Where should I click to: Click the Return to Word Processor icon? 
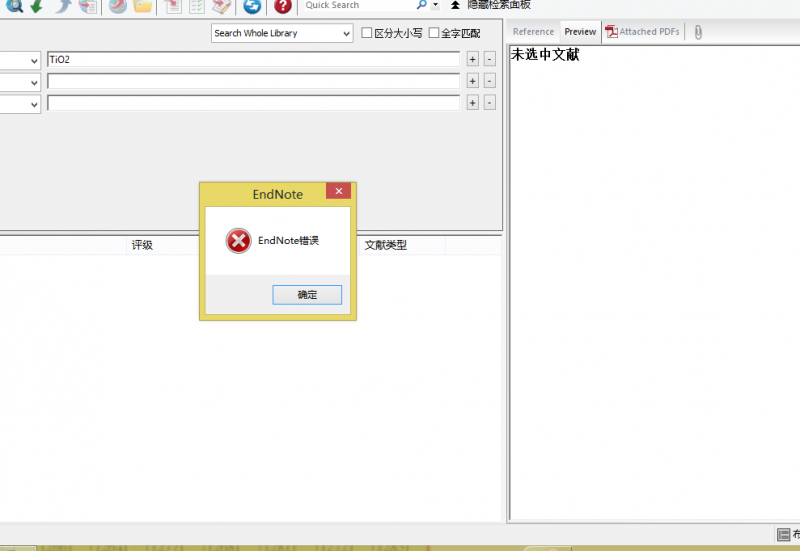221,6
